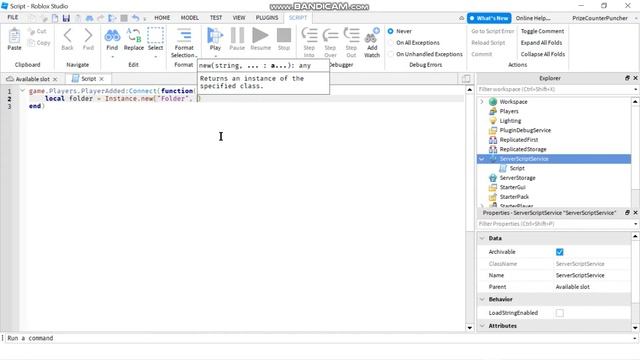Click the Paste clipboard icon
640x360 pixels.
(14, 36)
